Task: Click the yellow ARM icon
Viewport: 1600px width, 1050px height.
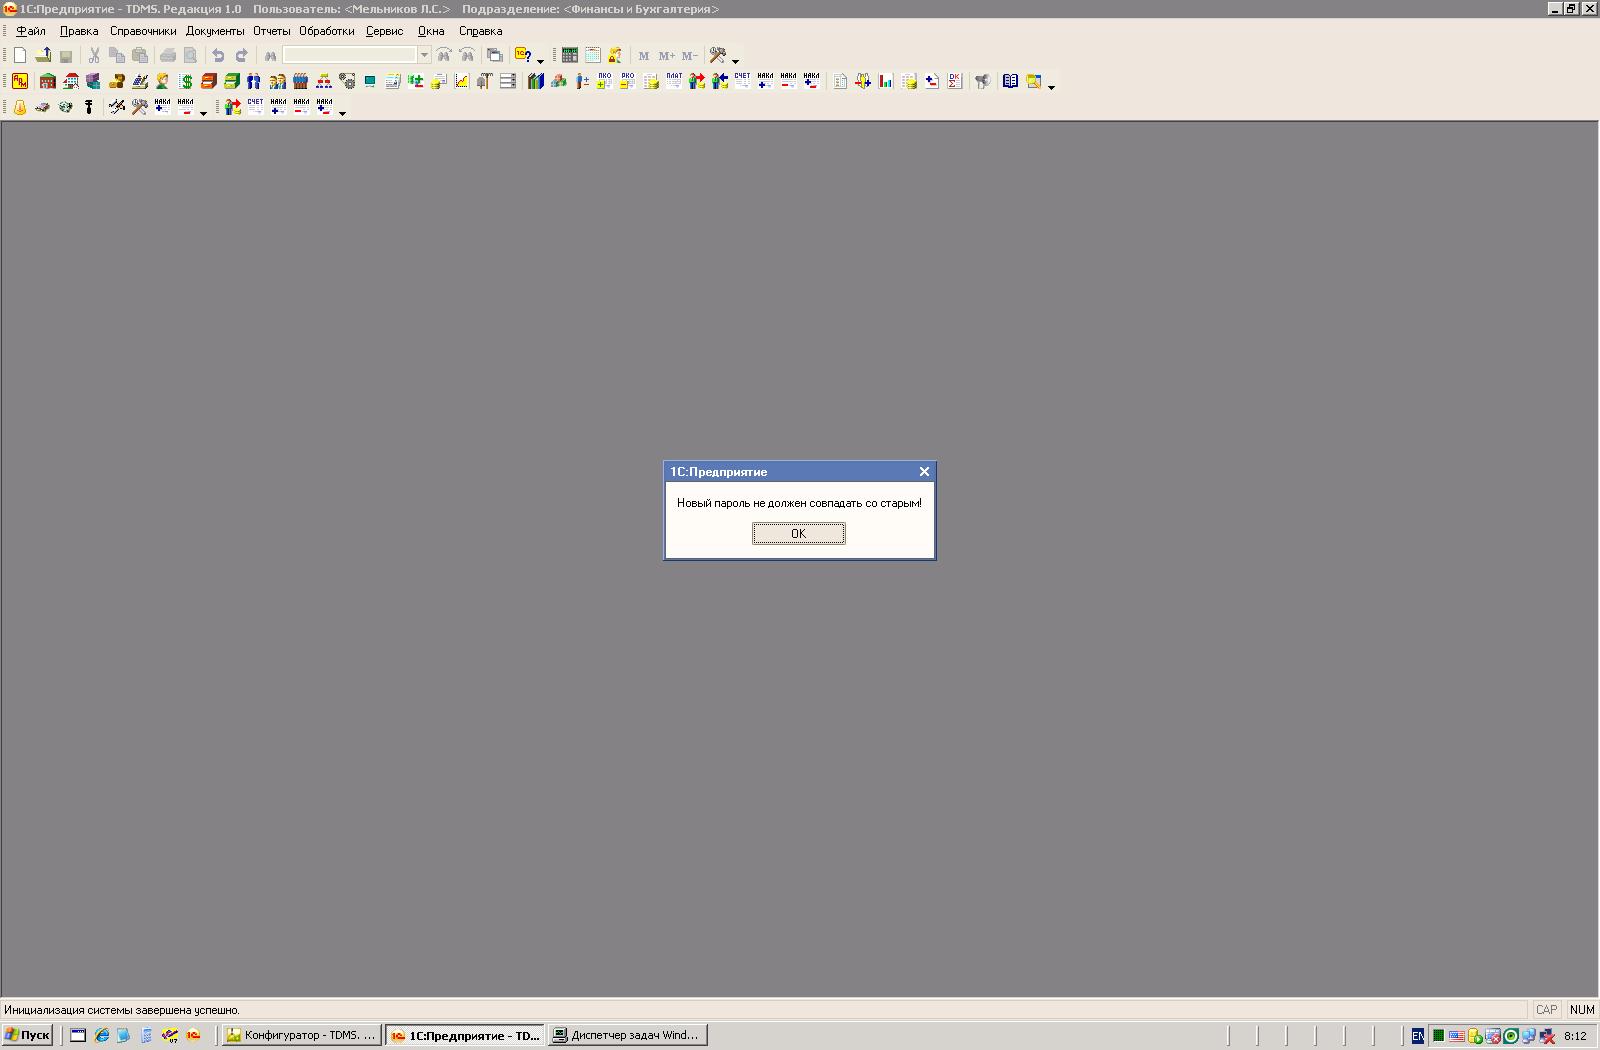Action: [20, 81]
